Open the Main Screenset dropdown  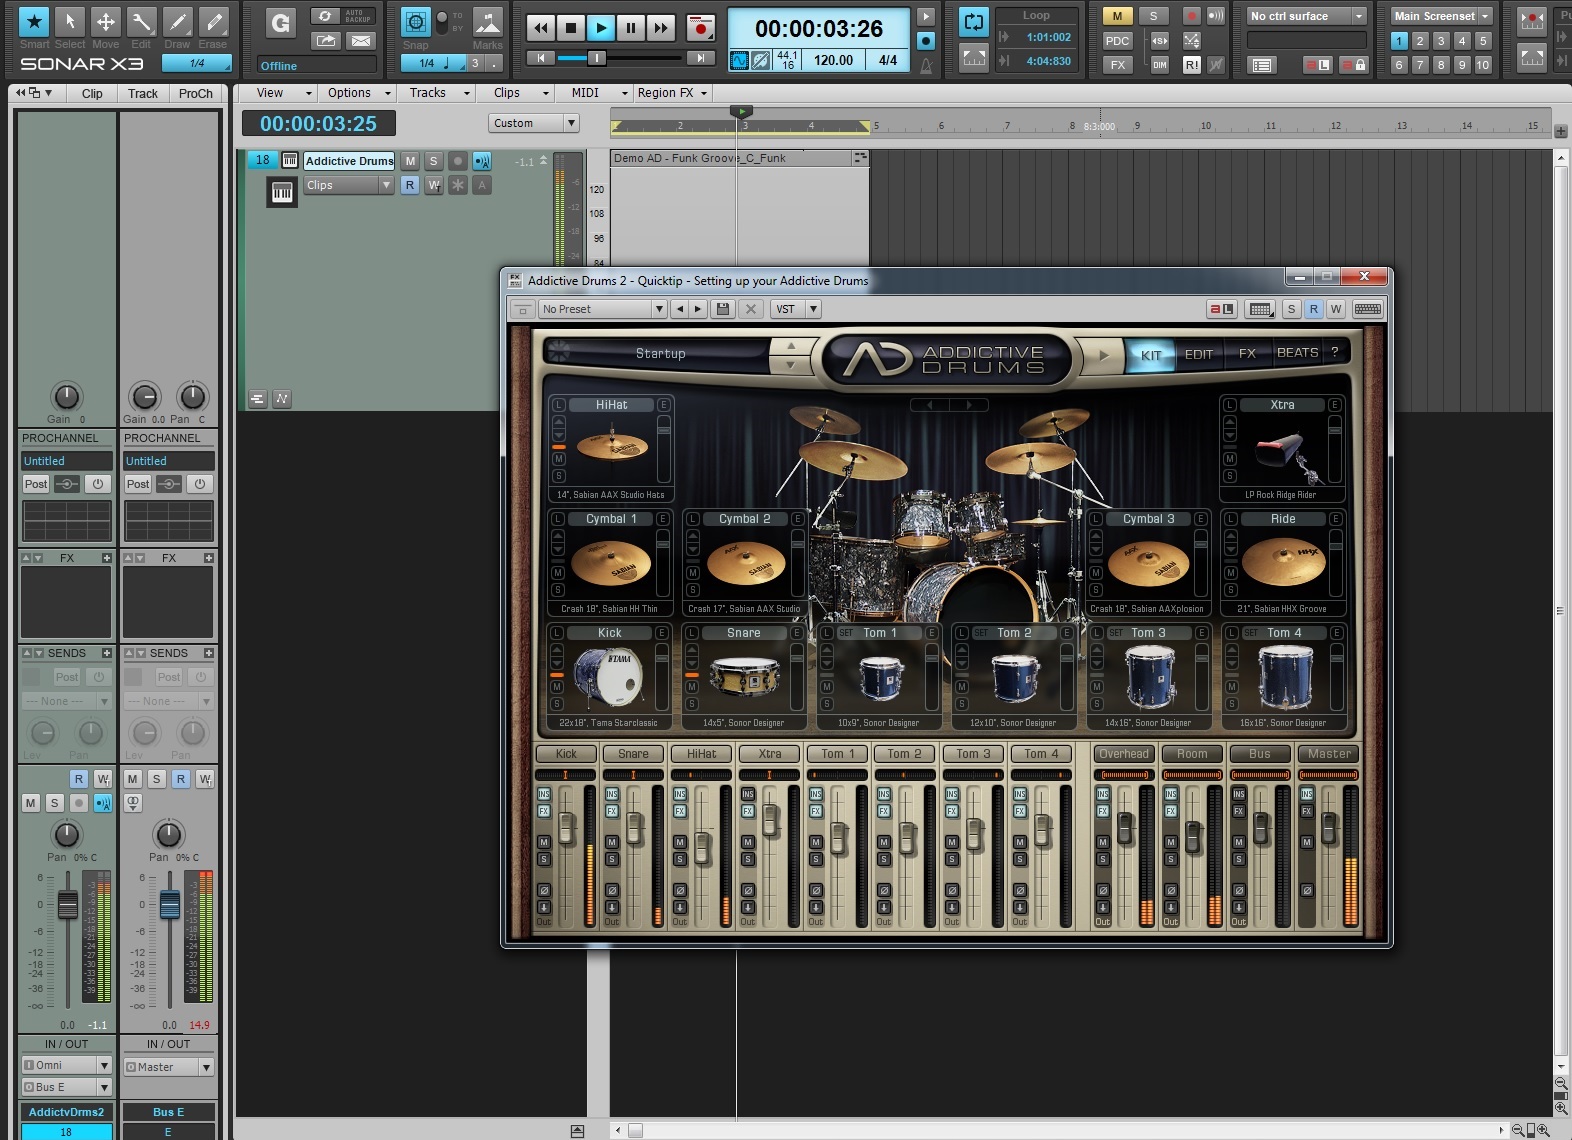(x=1442, y=16)
